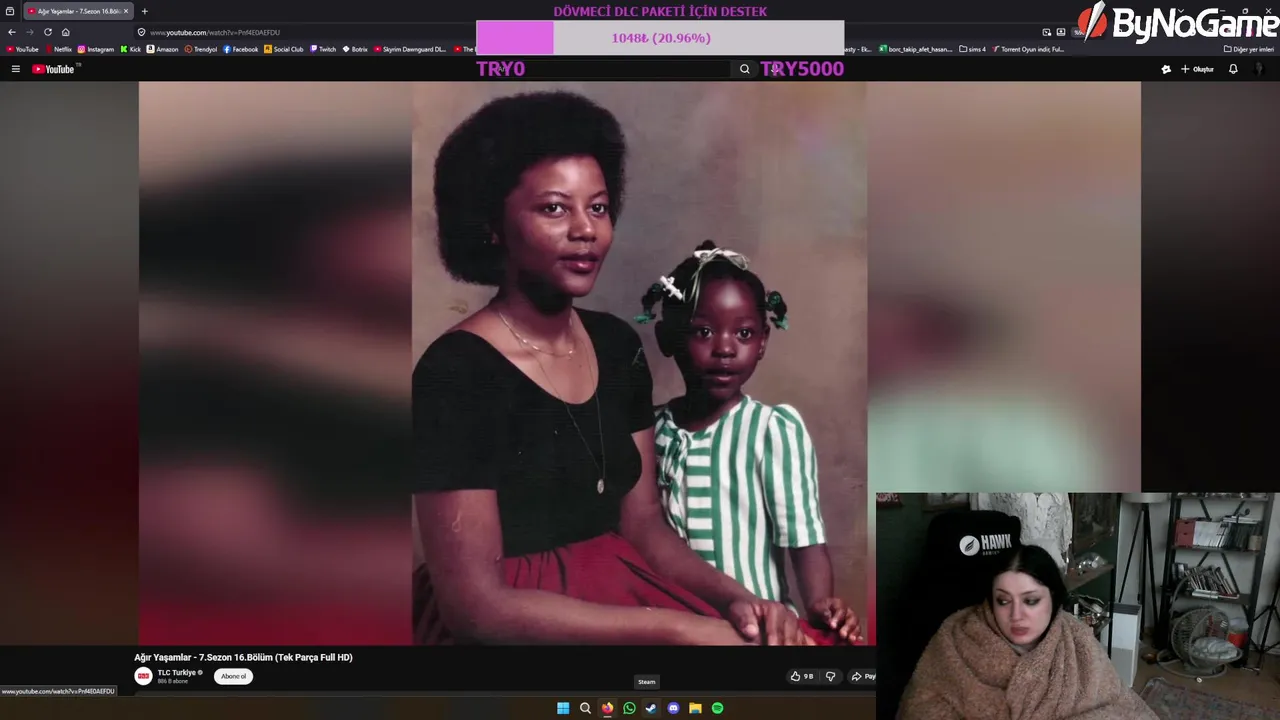Click the video title Ağır Yaşamlar - 7.Sezon 16.Bölüm
Image resolution: width=1280 pixels, height=720 pixels.
click(243, 657)
